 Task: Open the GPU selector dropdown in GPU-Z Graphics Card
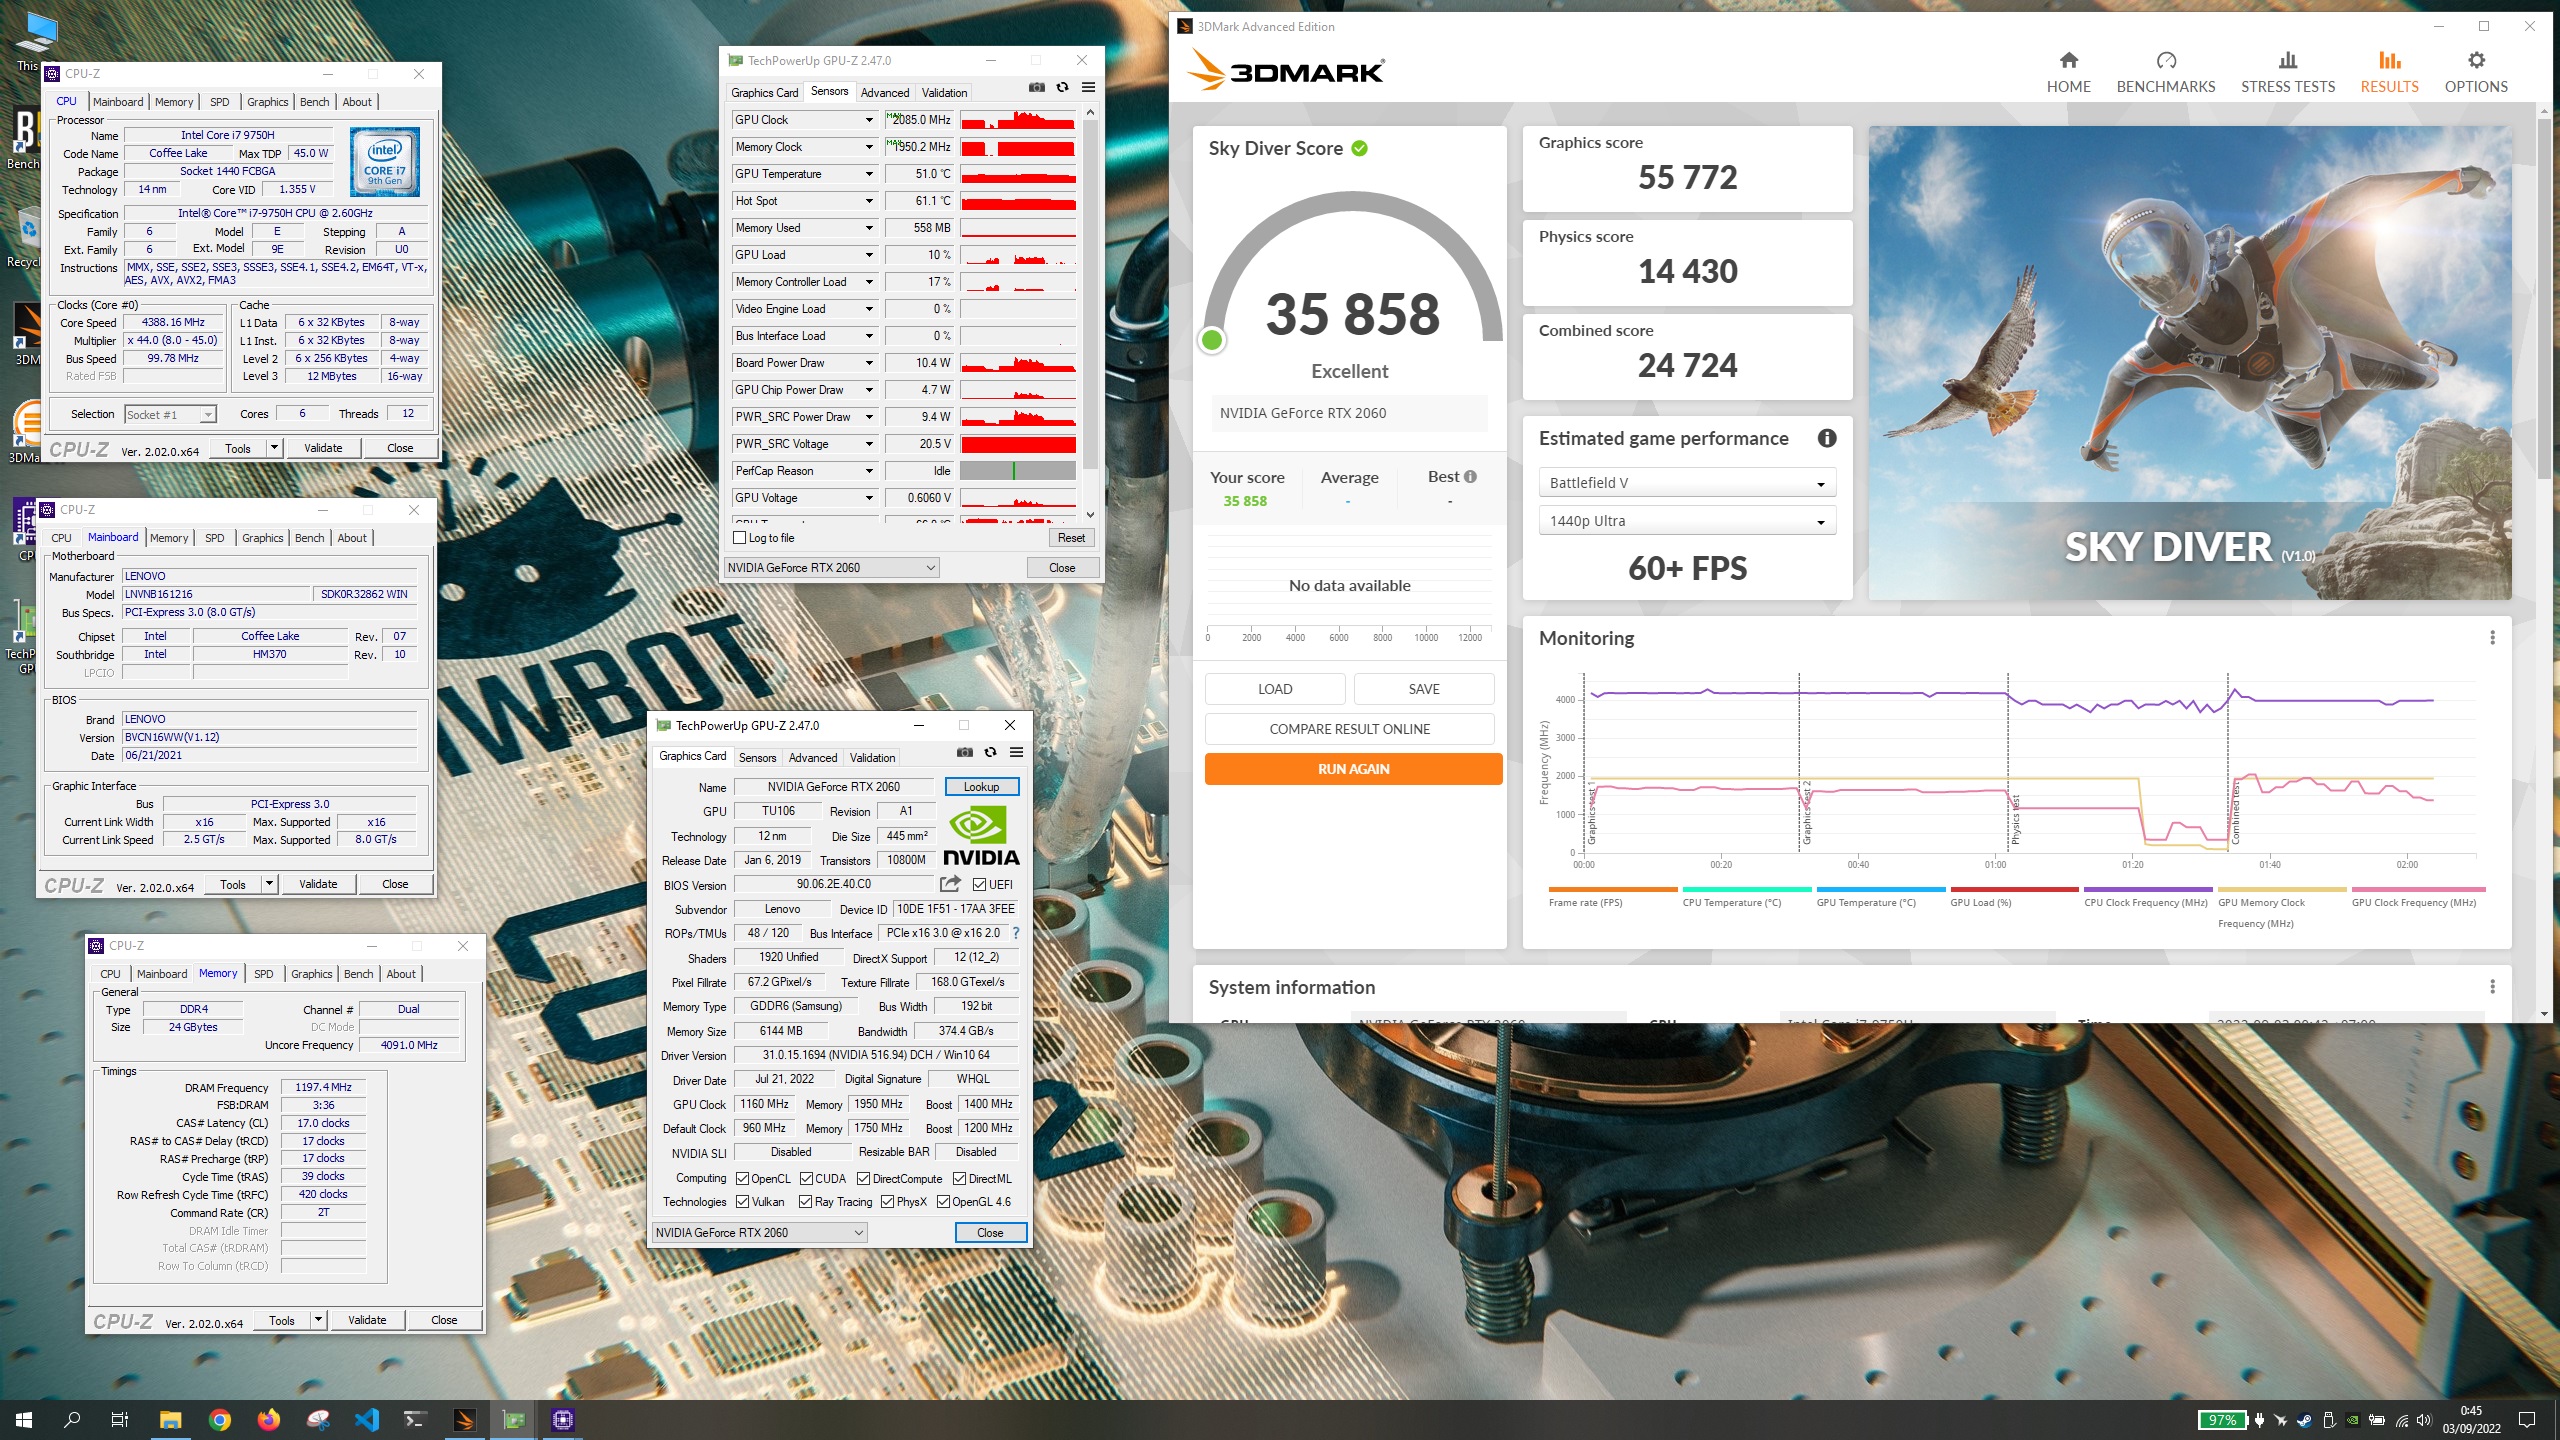click(x=759, y=1233)
